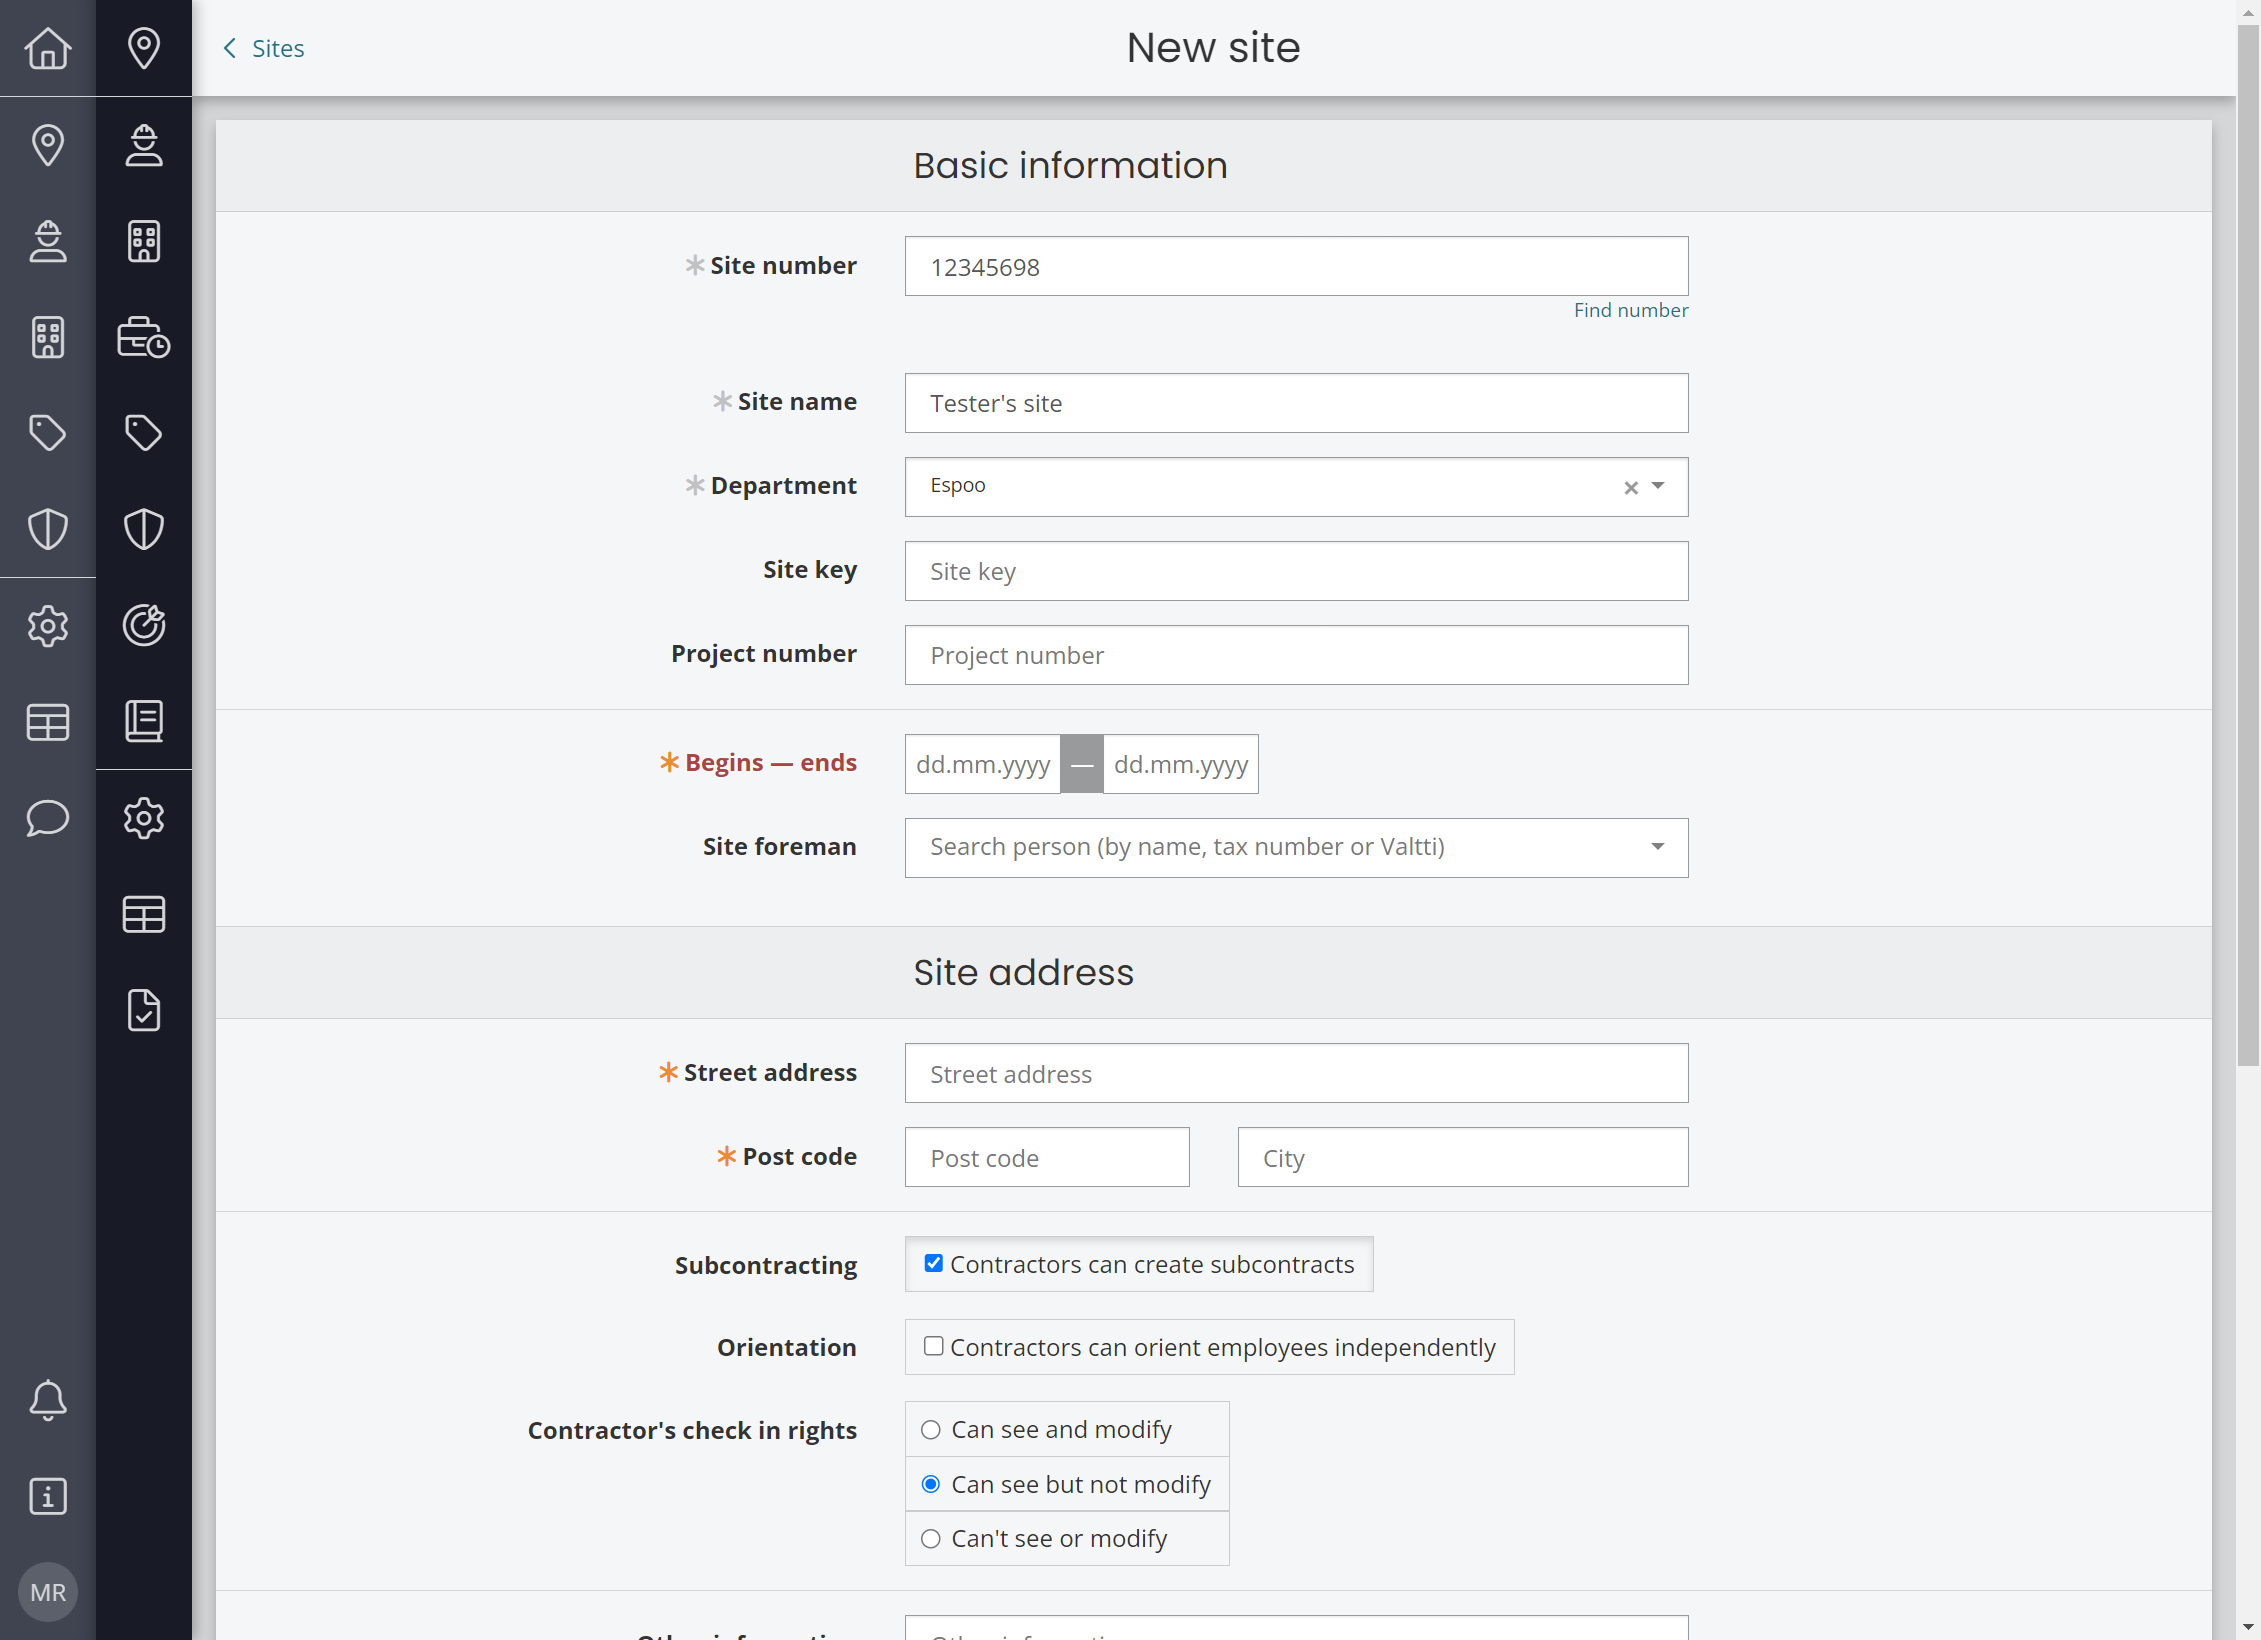Select Can't see or modify option
The height and width of the screenshot is (1640, 2261).
[931, 1539]
